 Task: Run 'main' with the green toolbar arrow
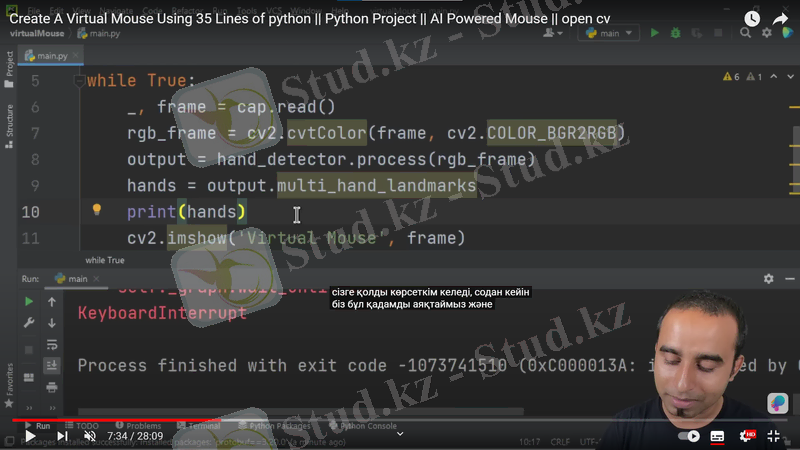(x=655, y=33)
